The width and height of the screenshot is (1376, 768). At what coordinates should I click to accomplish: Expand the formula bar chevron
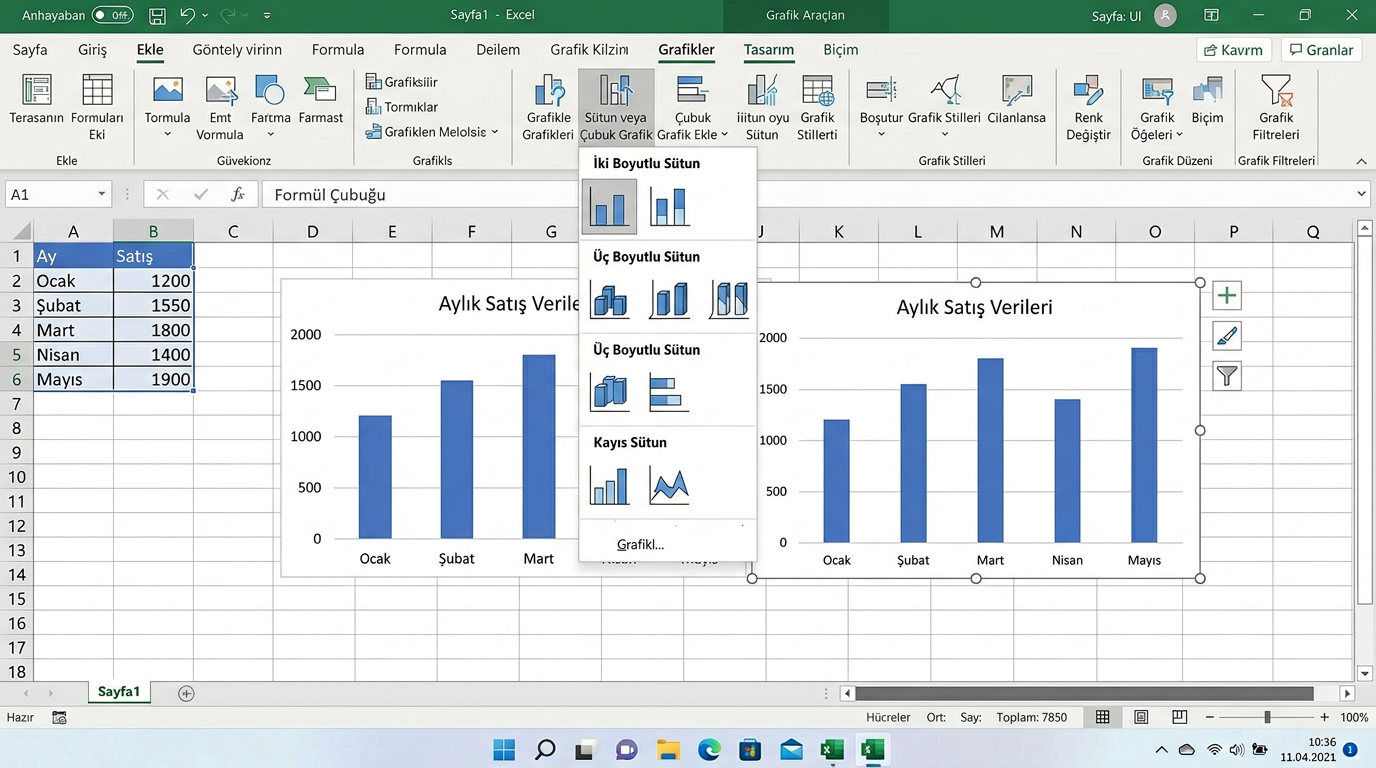(1361, 194)
